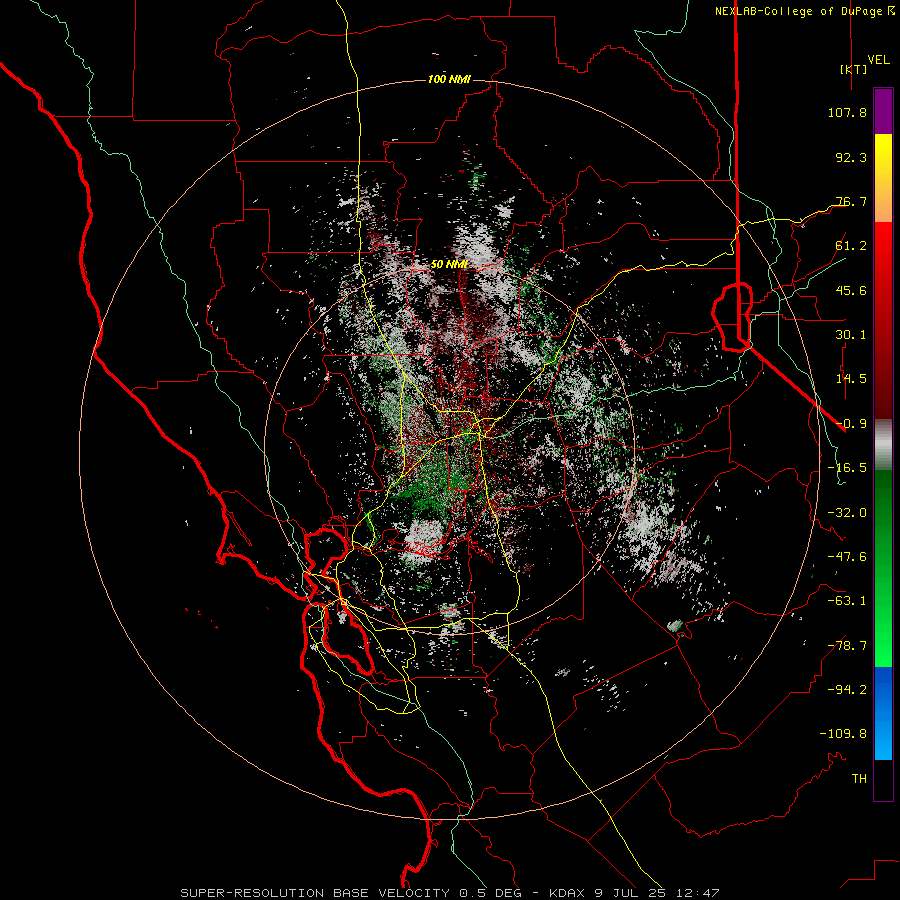Click the 45.6 velocity scale value
The height and width of the screenshot is (900, 900).
[x=851, y=290]
